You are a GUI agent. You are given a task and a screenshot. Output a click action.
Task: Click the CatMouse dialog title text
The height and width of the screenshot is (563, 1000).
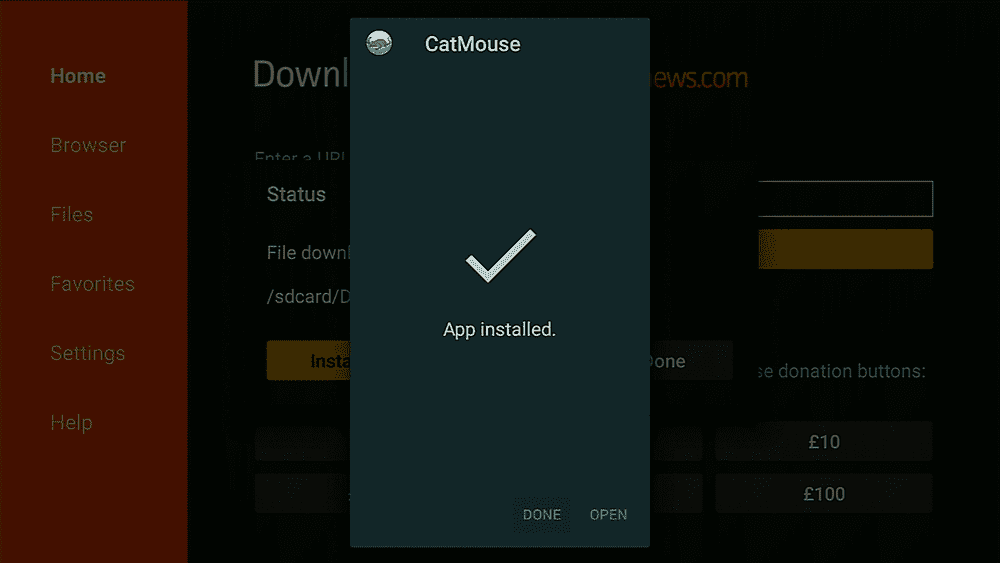[x=473, y=44]
